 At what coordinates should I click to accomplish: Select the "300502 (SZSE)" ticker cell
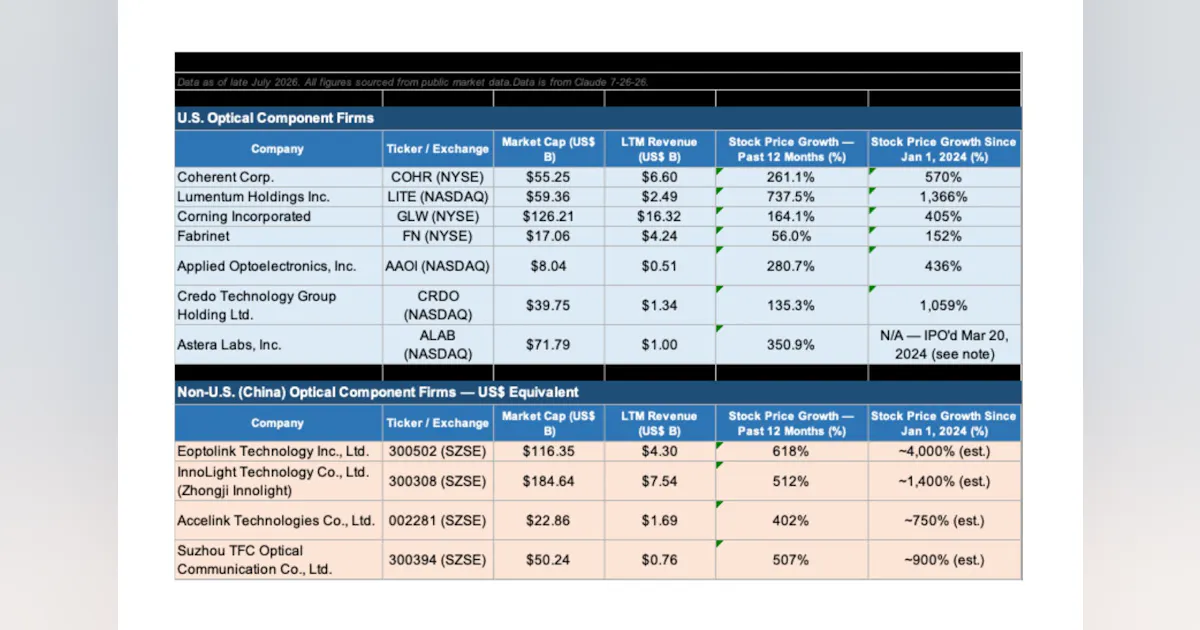pyautogui.click(x=438, y=451)
